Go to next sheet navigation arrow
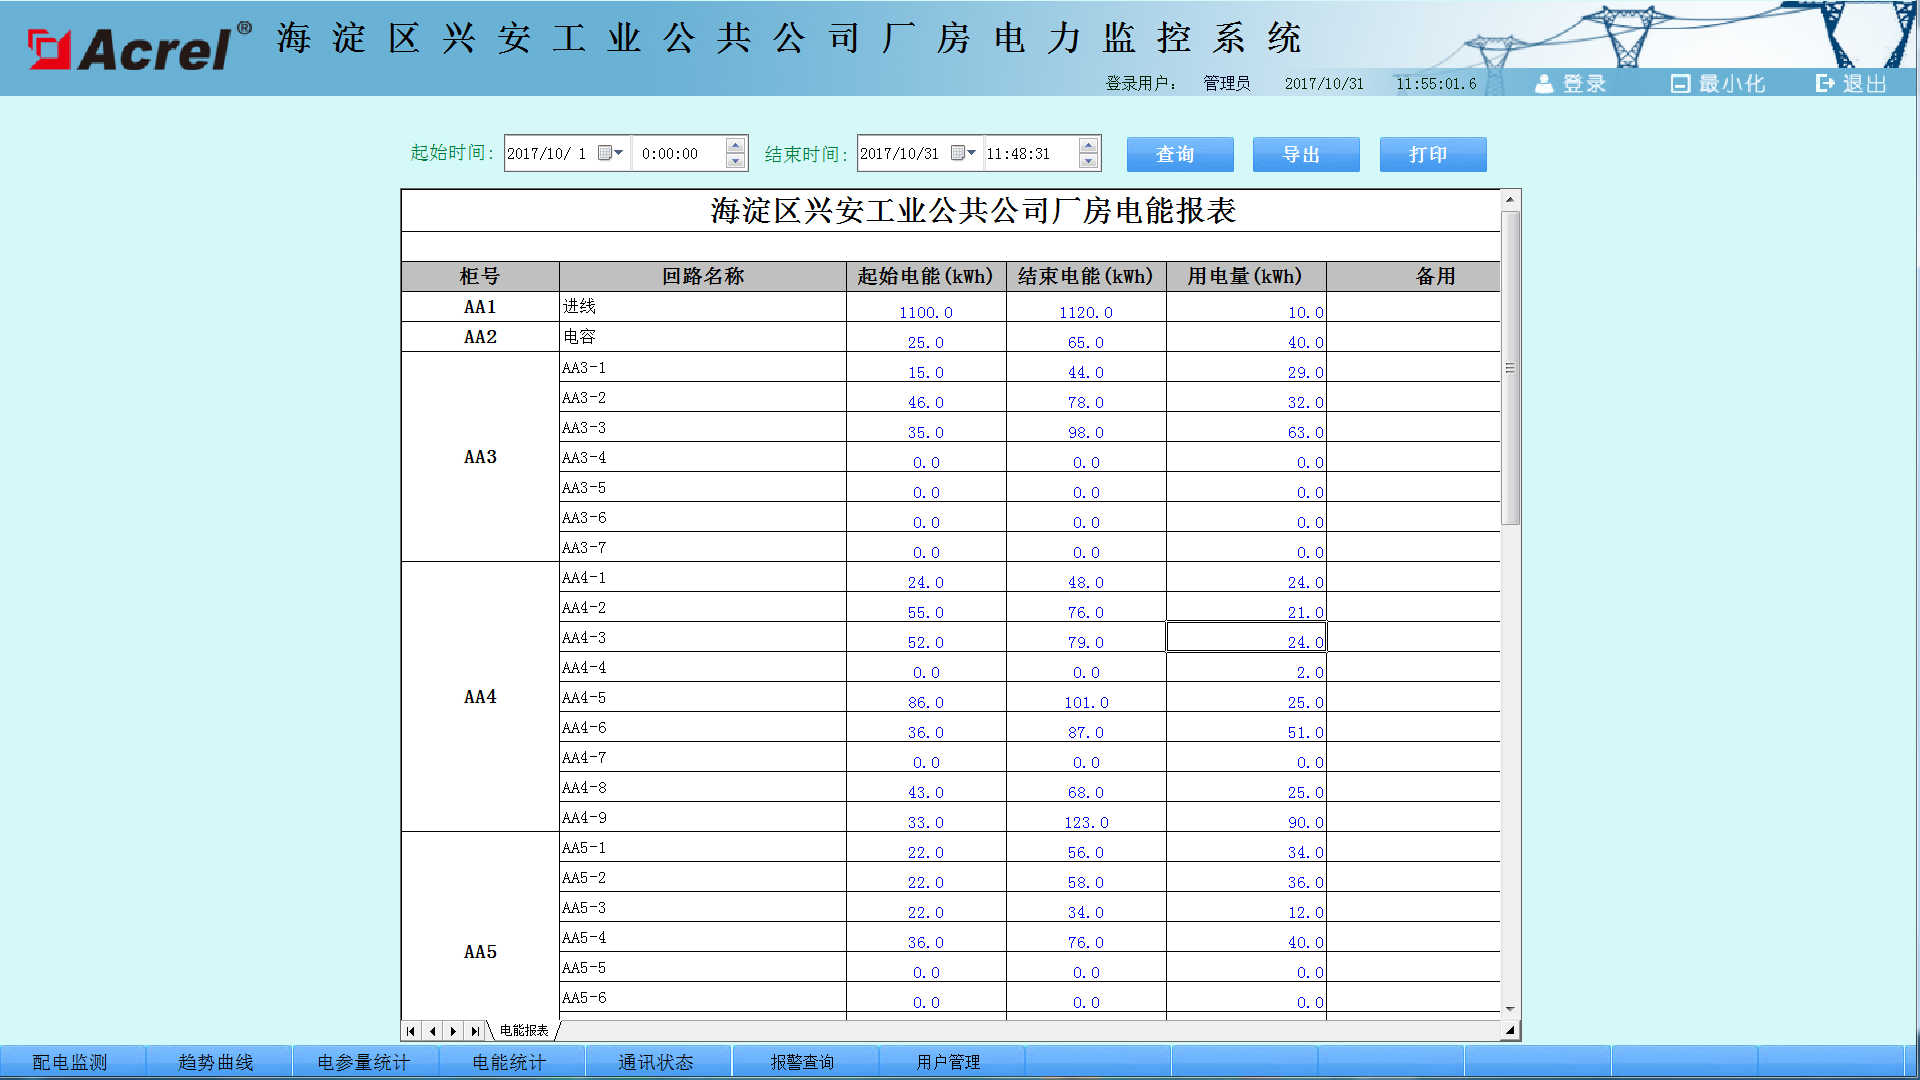 (453, 1031)
